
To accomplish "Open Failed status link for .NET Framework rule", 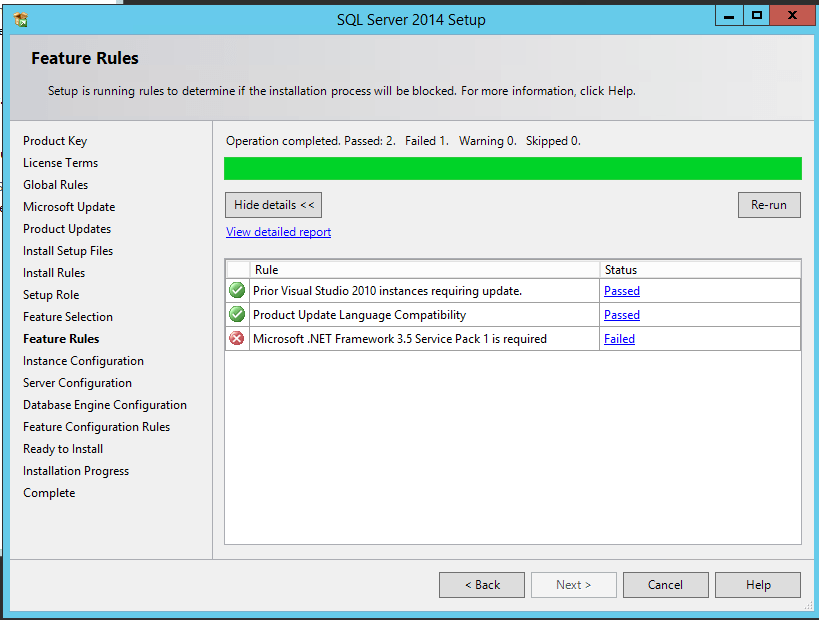I will (x=619, y=339).
